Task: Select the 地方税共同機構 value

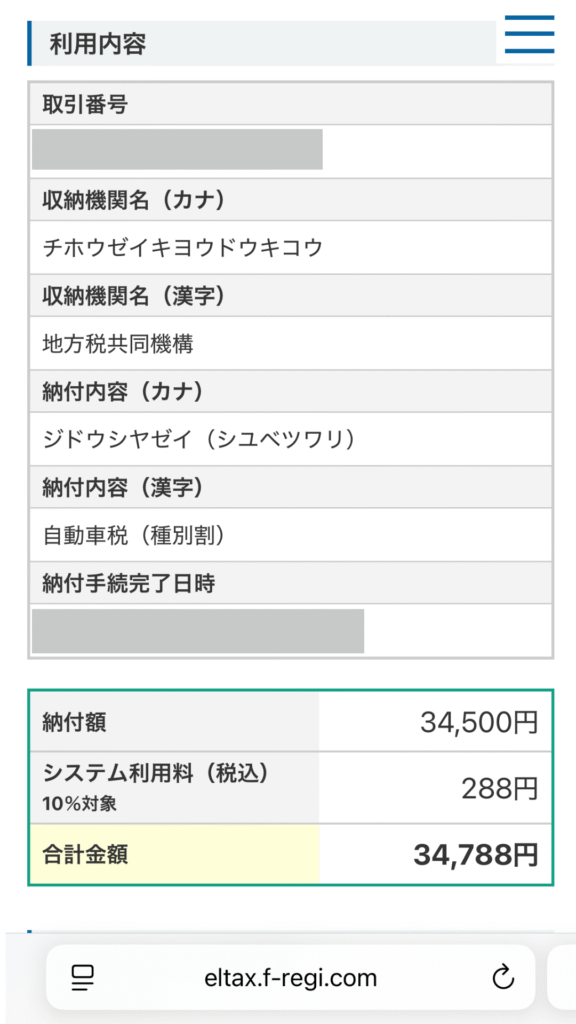Action: click(118, 344)
